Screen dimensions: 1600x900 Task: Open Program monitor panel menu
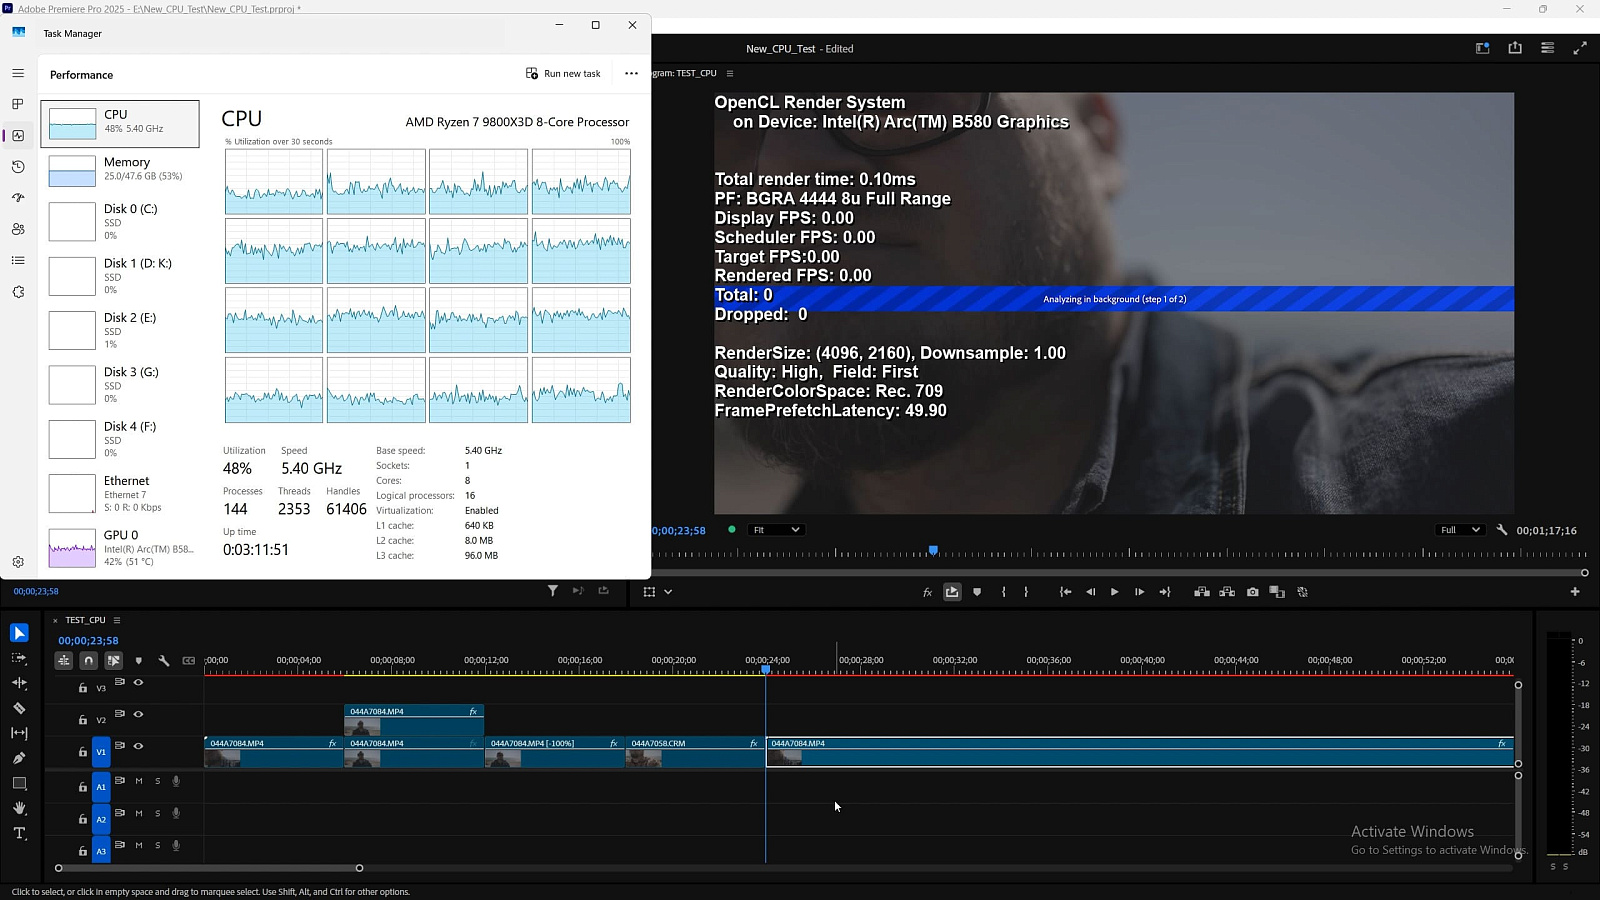(x=730, y=73)
